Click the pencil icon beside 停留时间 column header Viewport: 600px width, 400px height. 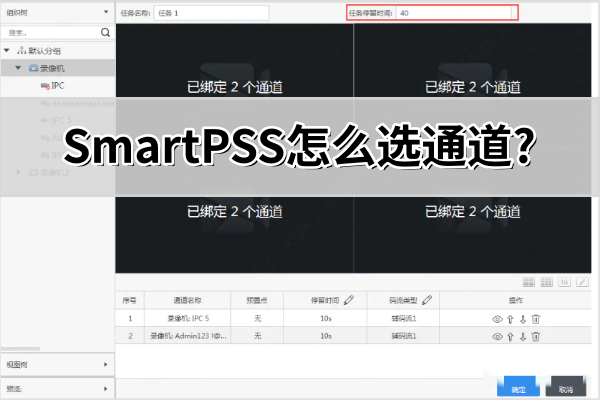349,299
